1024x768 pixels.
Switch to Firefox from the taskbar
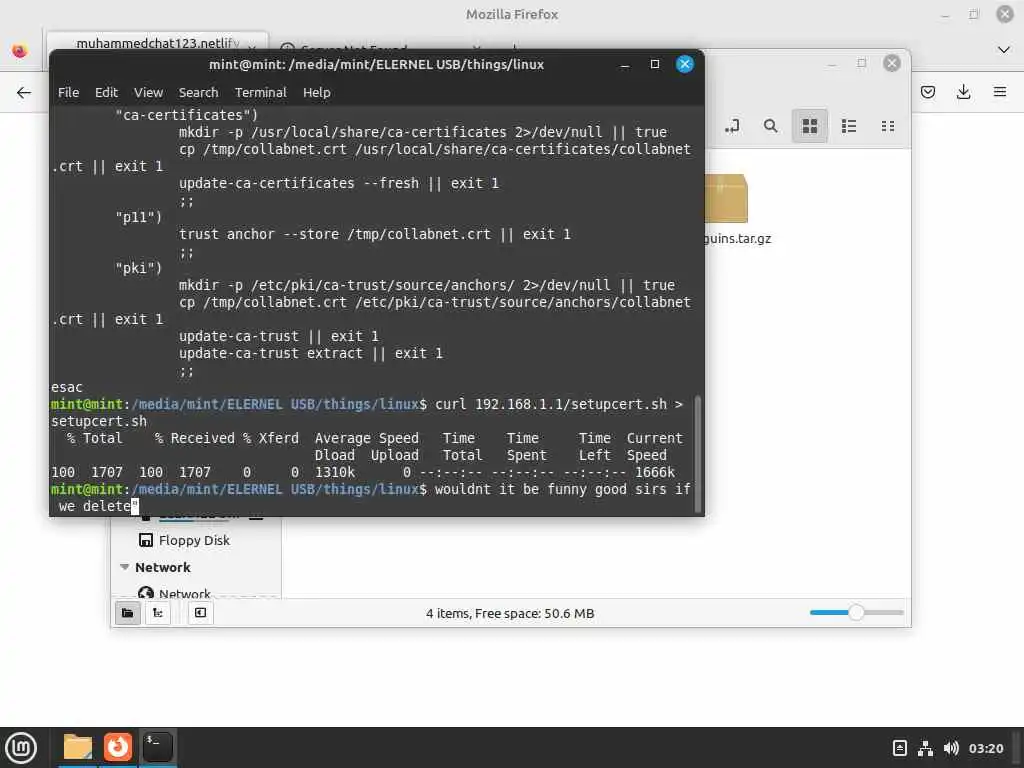pos(118,747)
